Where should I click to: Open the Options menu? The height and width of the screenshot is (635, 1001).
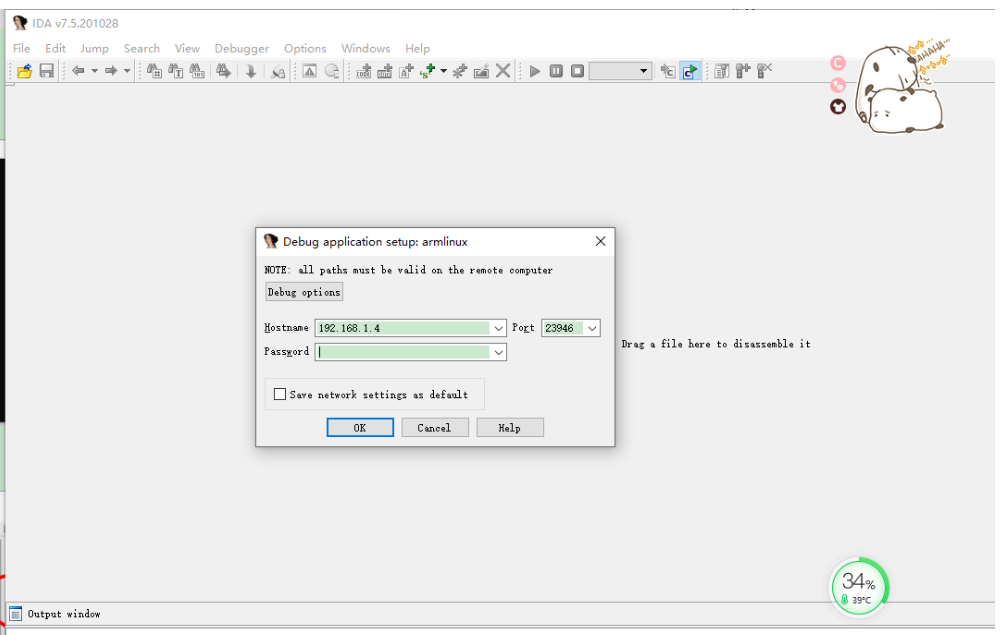pos(305,49)
